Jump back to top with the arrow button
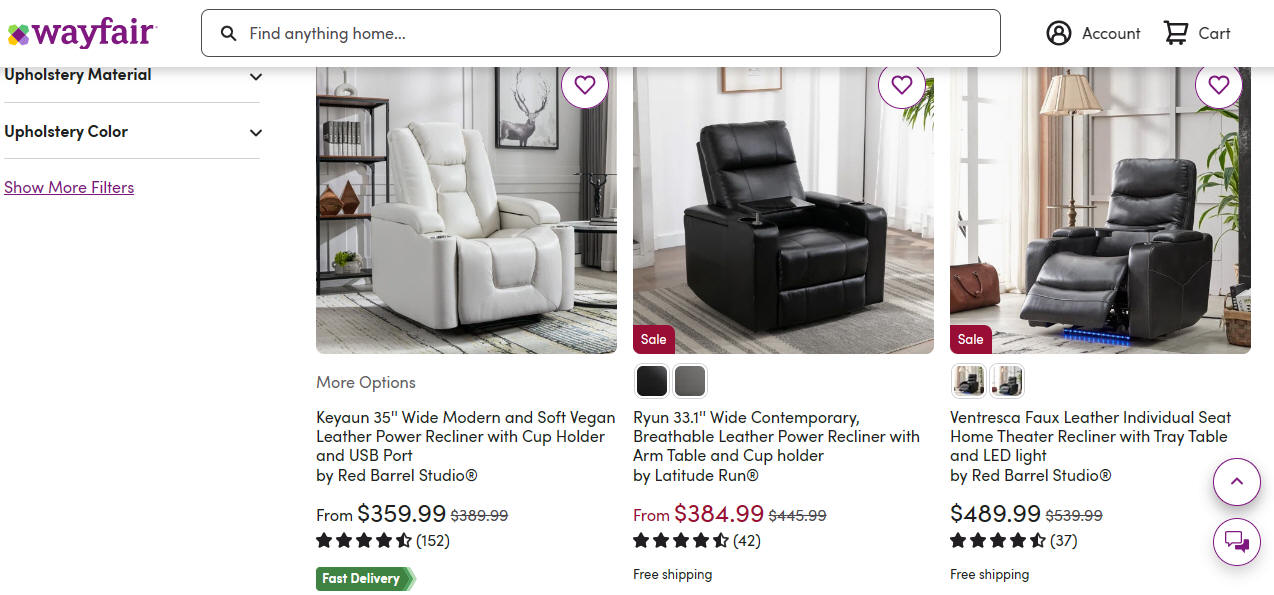 tap(1237, 482)
